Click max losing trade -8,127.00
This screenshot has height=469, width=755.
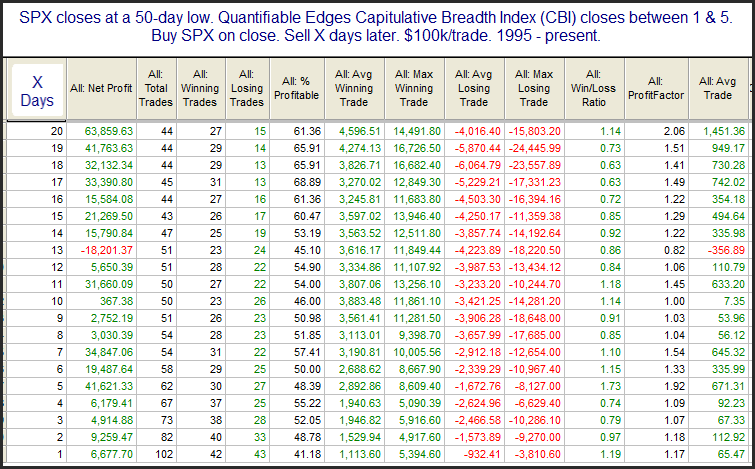538,386
